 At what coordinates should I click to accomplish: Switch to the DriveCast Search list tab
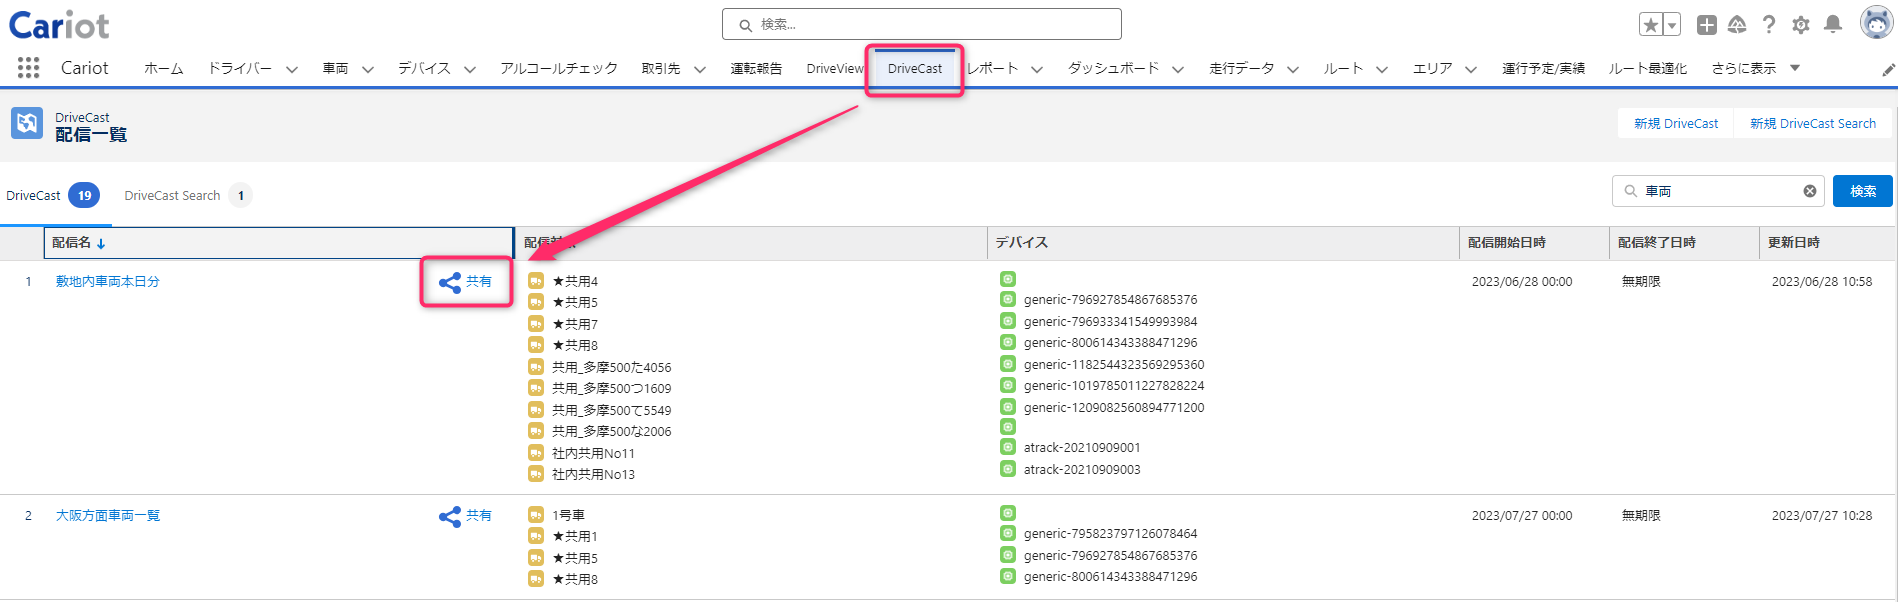[x=187, y=195]
